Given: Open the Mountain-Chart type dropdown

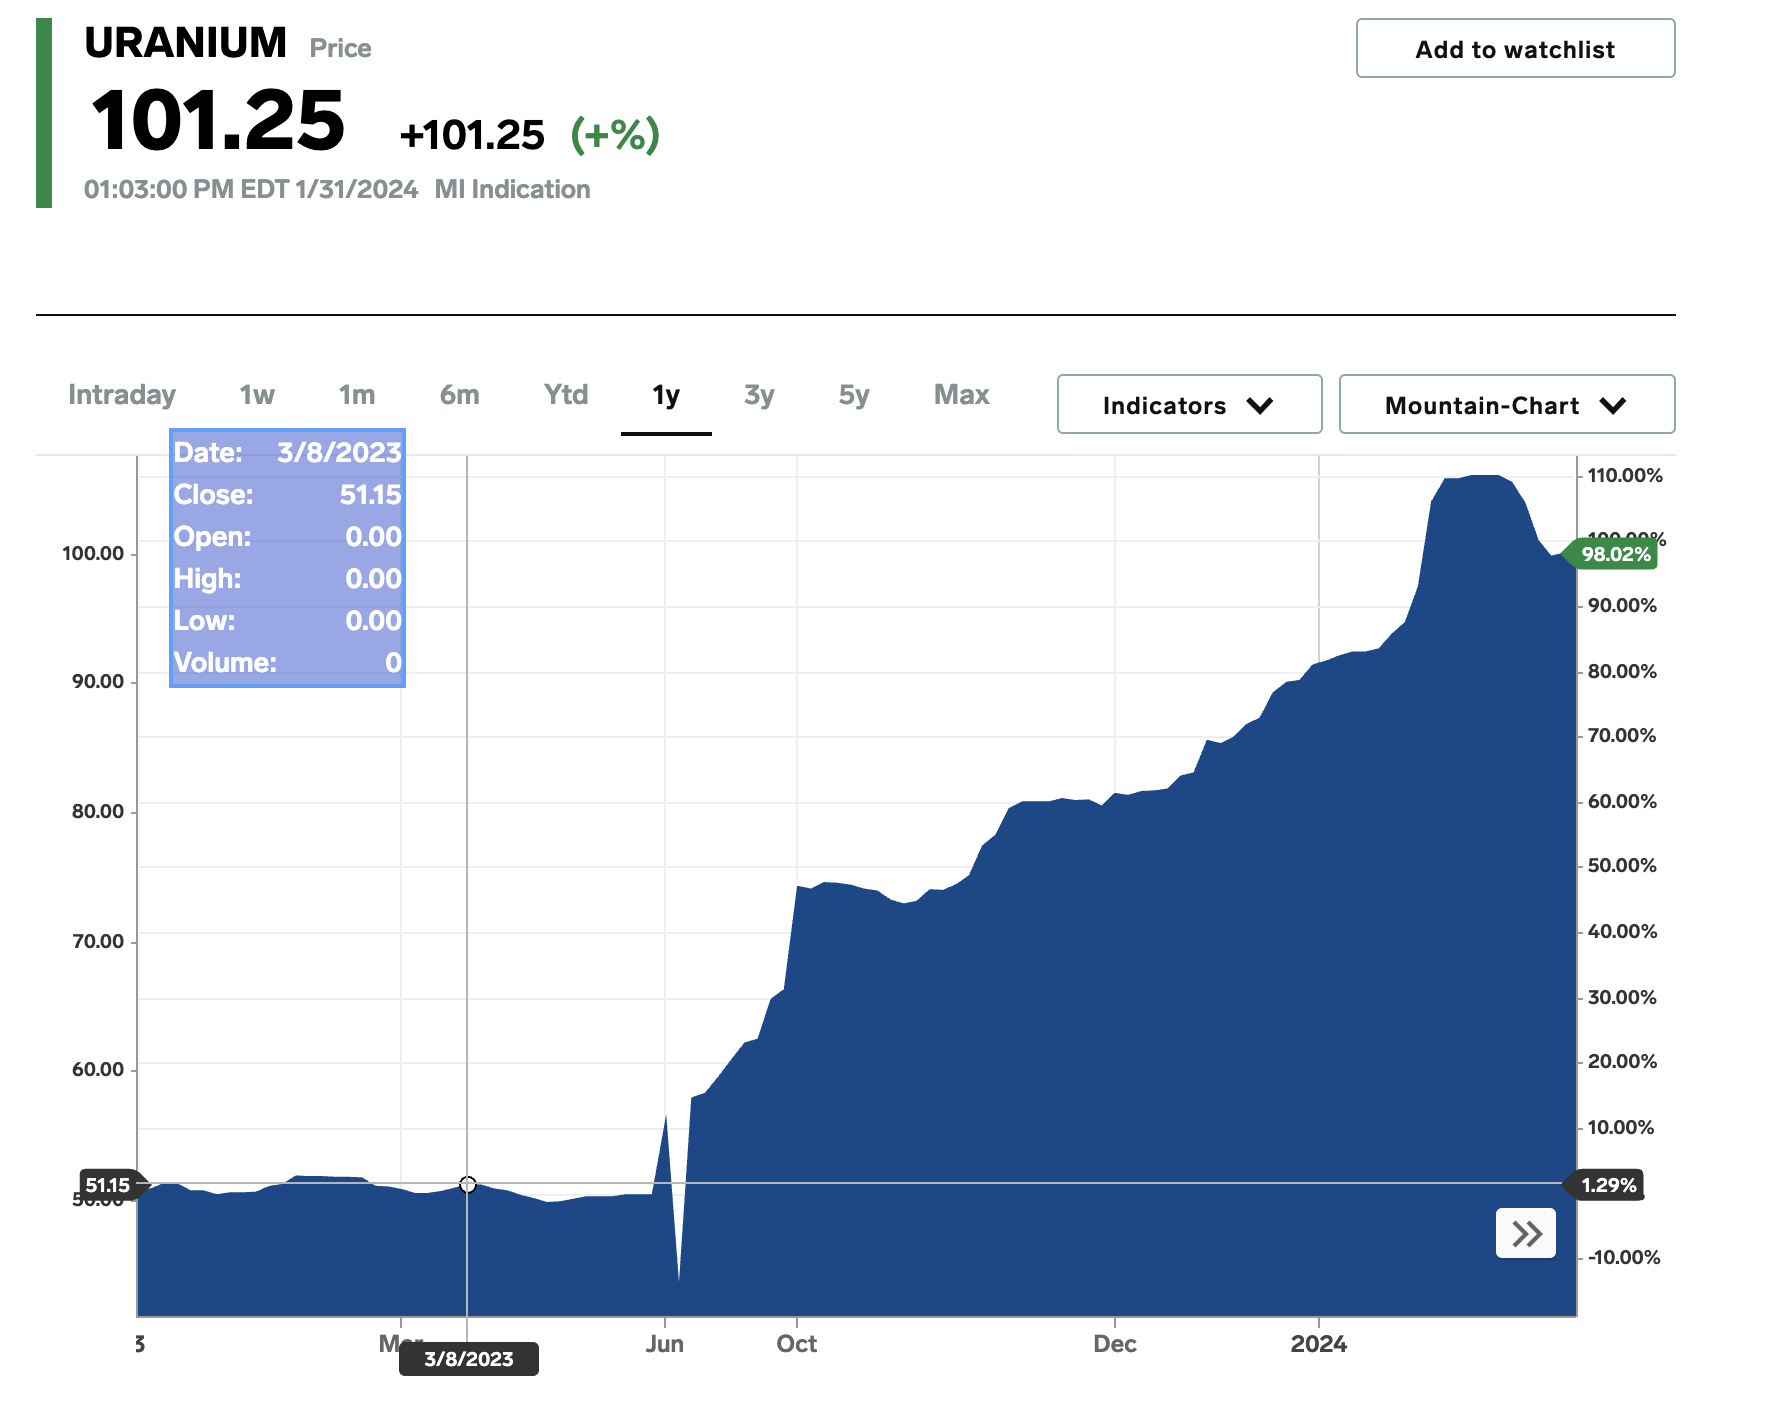Looking at the screenshot, I should (1507, 404).
